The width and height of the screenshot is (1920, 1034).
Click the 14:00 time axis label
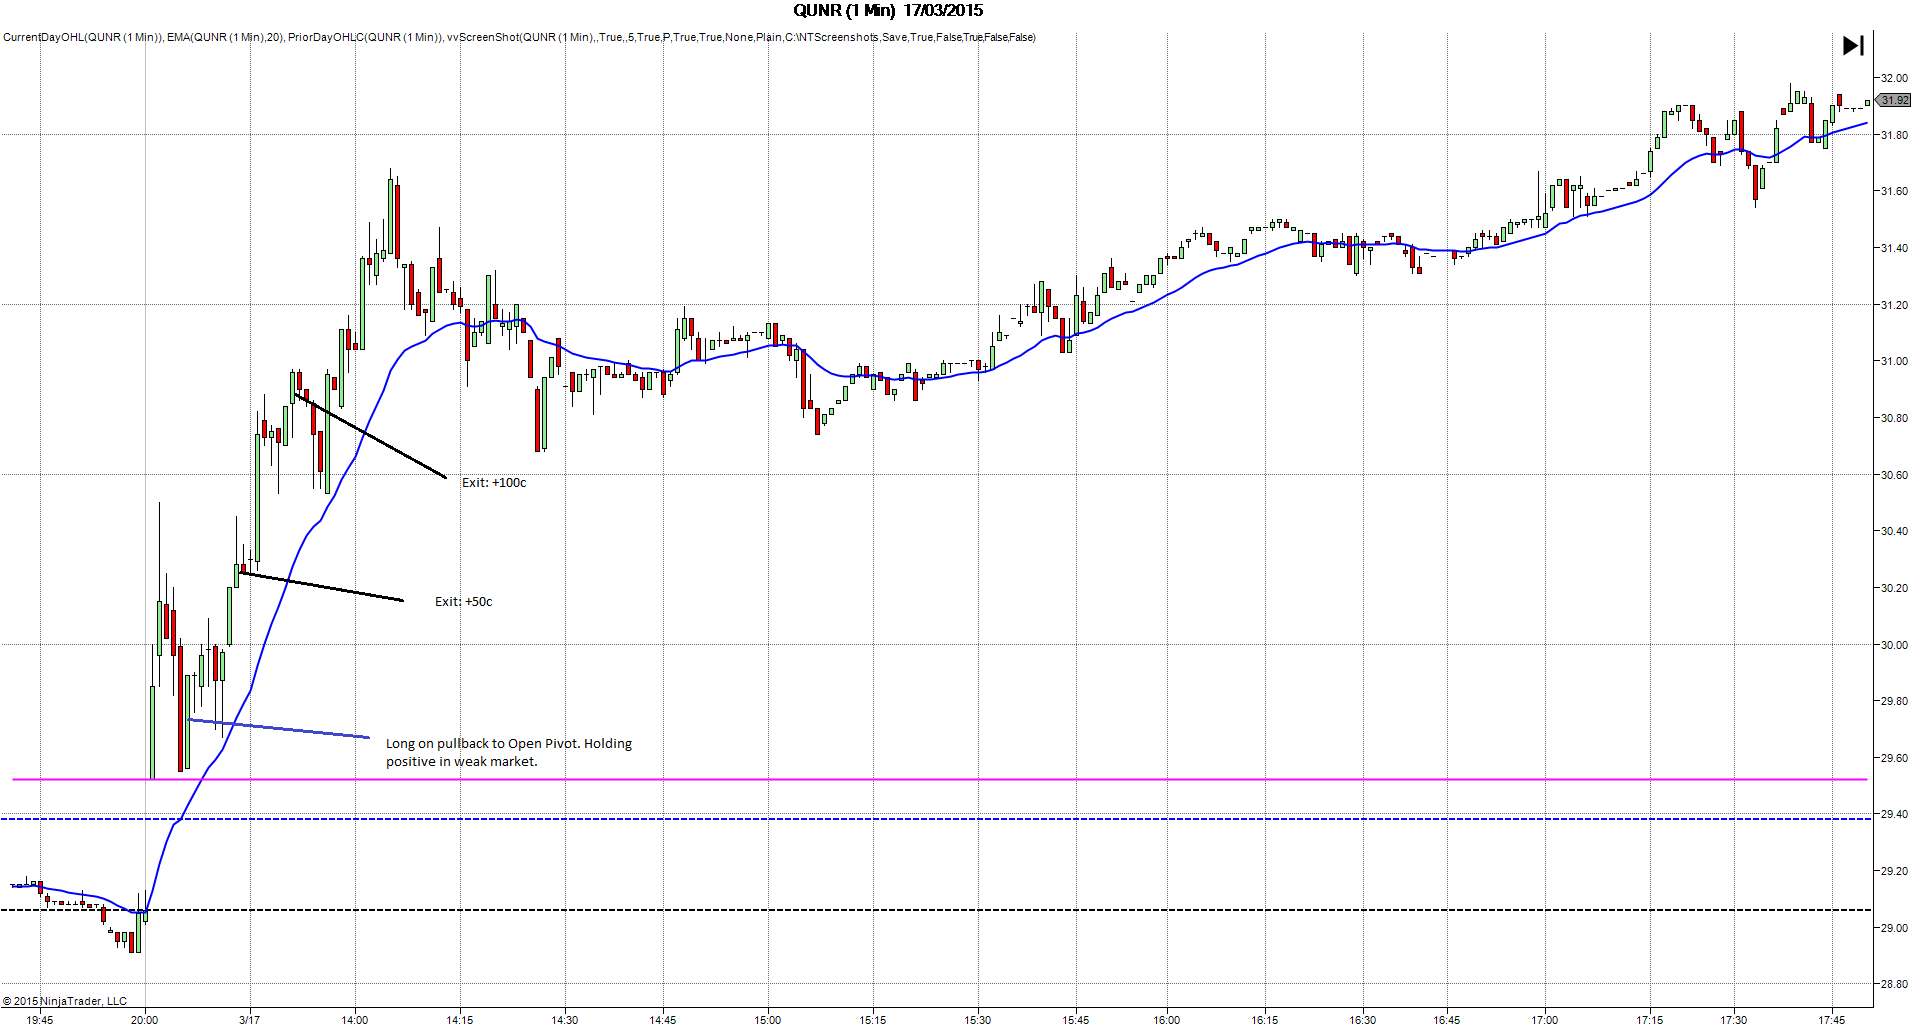[354, 1020]
